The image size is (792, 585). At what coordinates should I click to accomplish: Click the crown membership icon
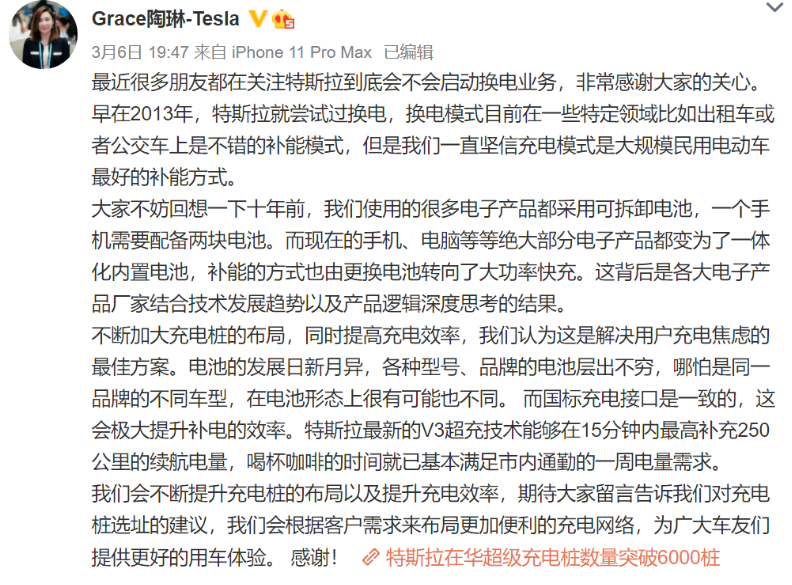click(283, 19)
